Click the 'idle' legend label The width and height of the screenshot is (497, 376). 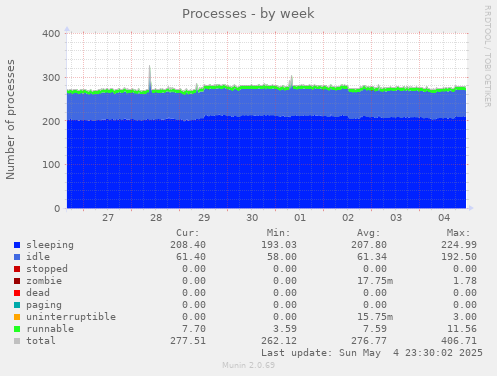pos(38,257)
